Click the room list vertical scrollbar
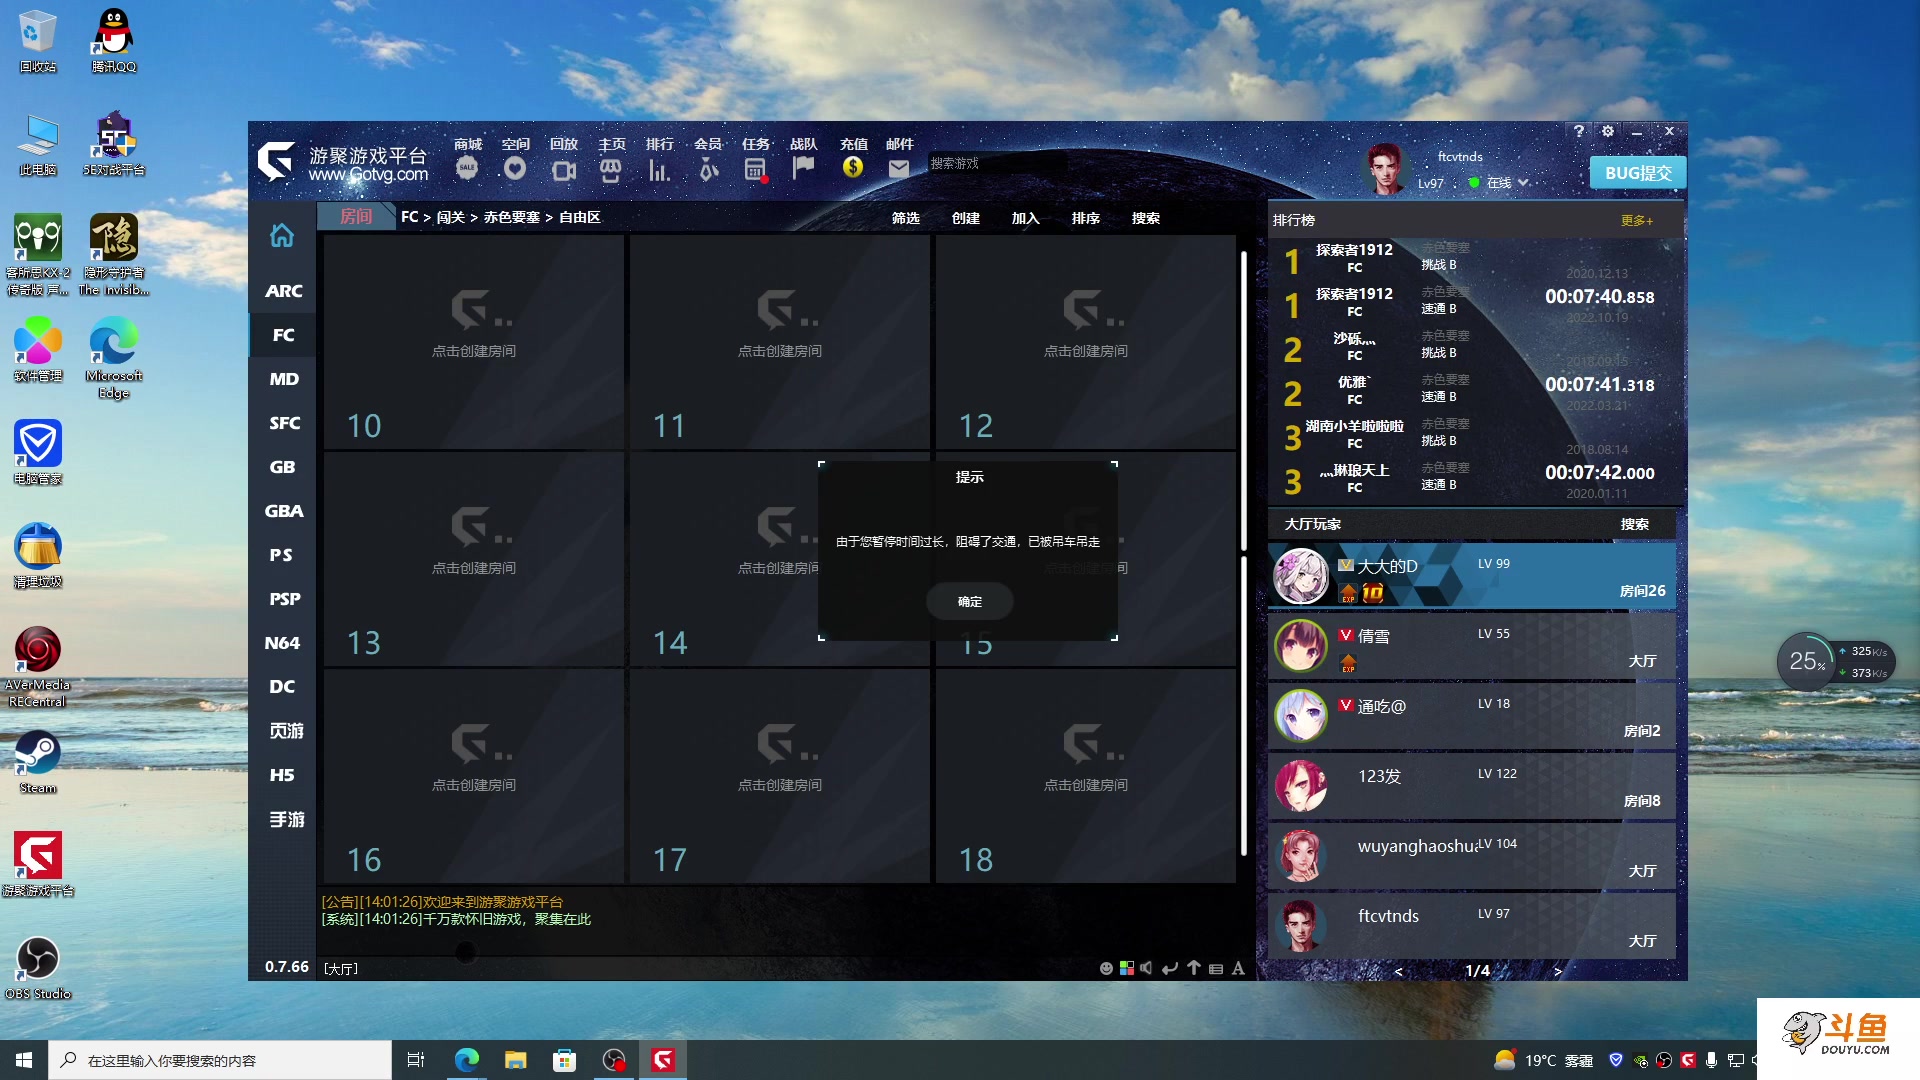This screenshot has height=1080, width=1920. click(x=1244, y=555)
